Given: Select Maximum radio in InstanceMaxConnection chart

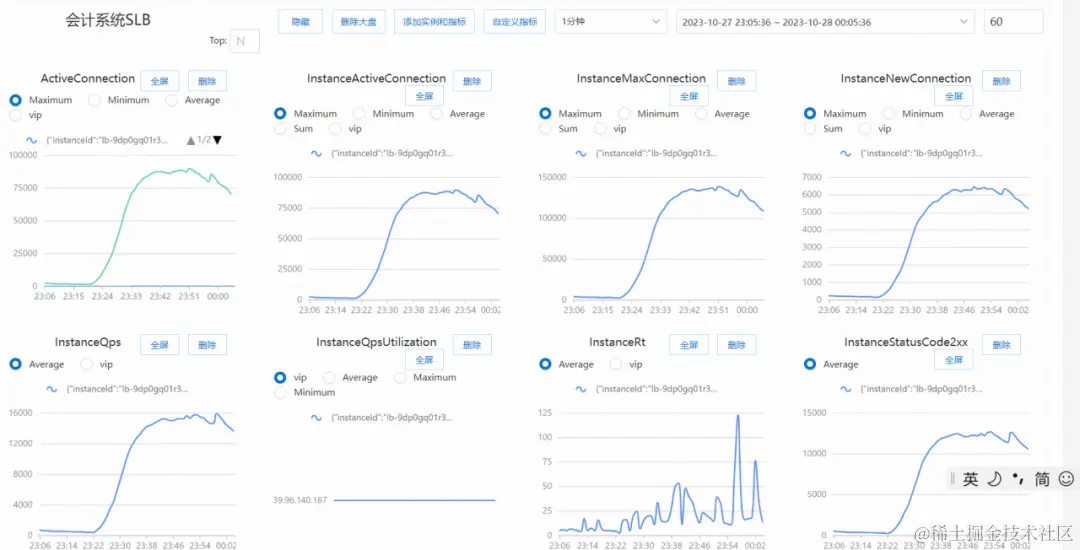Looking at the screenshot, I should pyautogui.click(x=545, y=114).
